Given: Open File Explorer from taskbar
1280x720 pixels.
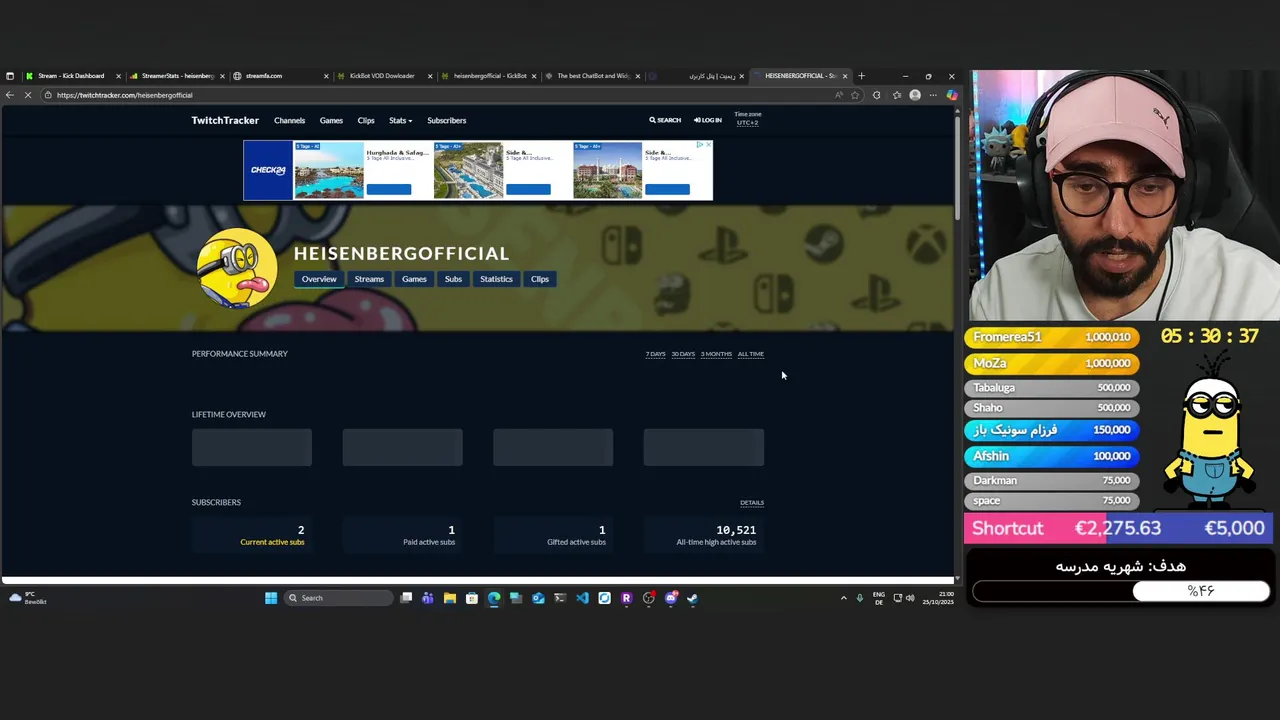Looking at the screenshot, I should click(450, 598).
